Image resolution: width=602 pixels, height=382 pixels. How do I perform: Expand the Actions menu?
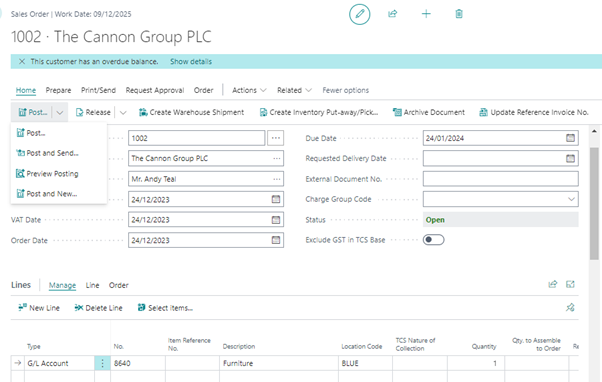(x=249, y=90)
